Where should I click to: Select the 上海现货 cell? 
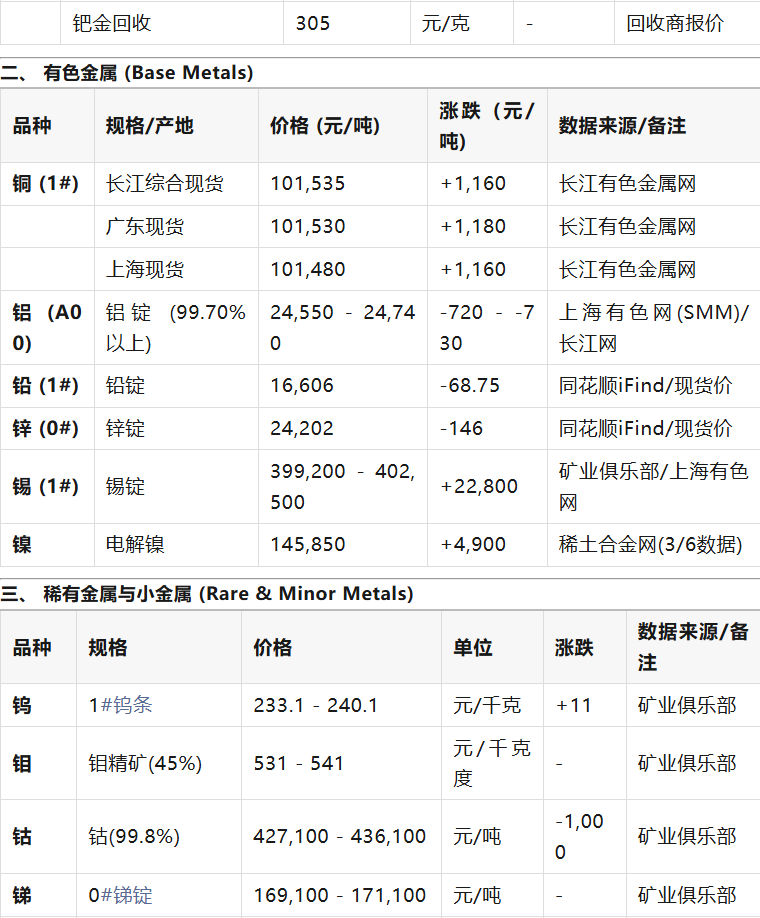145,270
